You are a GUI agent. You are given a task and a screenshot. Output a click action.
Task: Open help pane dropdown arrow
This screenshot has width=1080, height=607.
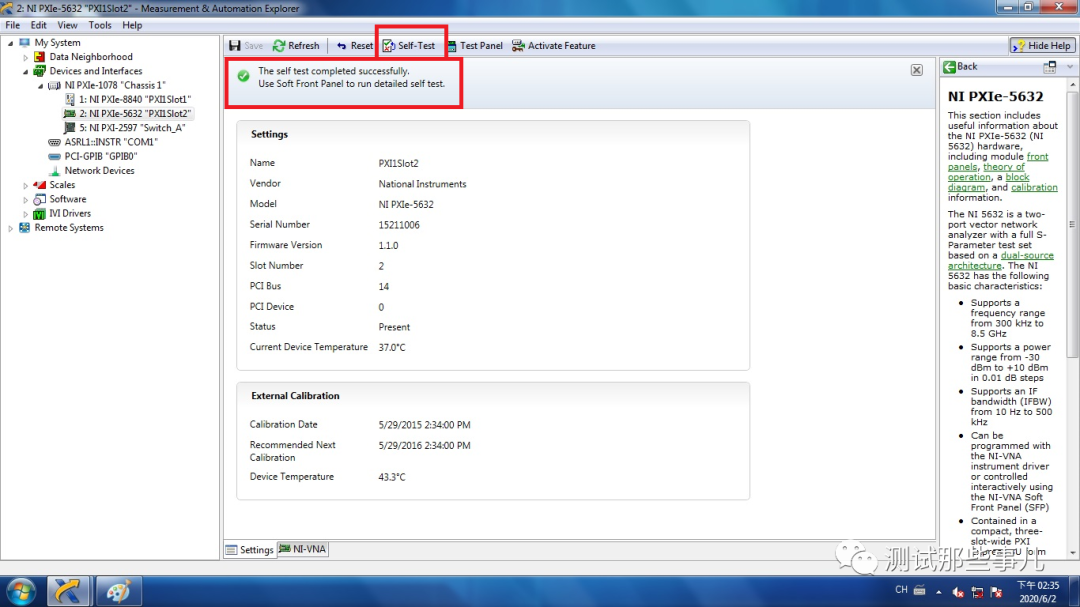(x=1070, y=67)
